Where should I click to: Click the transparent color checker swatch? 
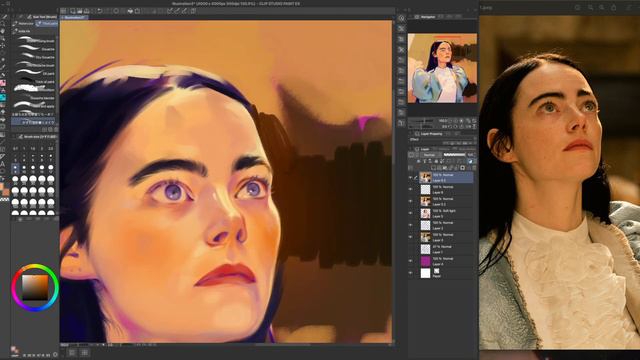[x=4, y=199]
